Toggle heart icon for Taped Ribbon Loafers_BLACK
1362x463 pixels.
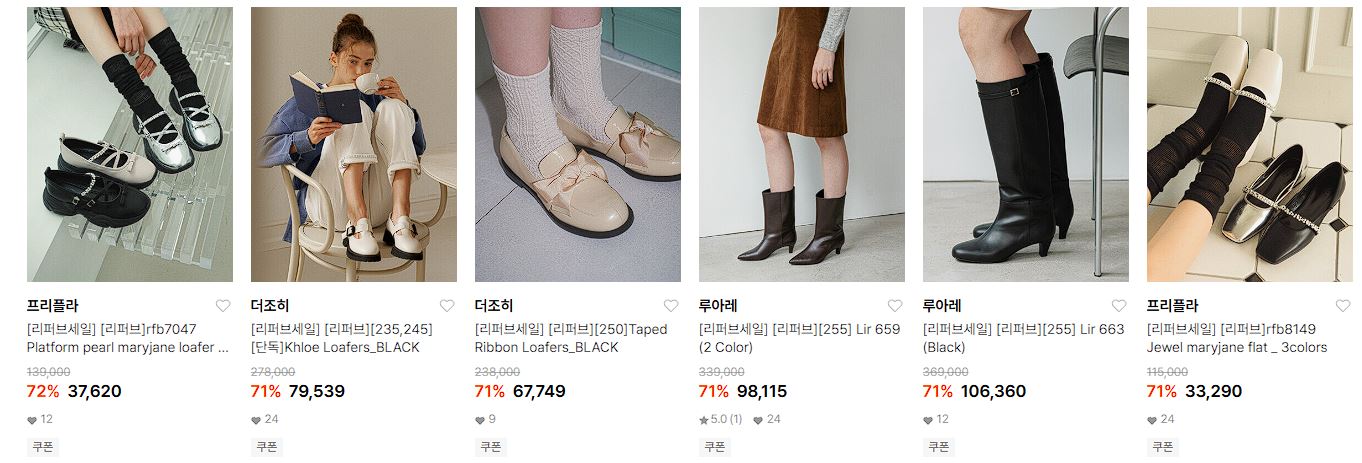(x=671, y=306)
